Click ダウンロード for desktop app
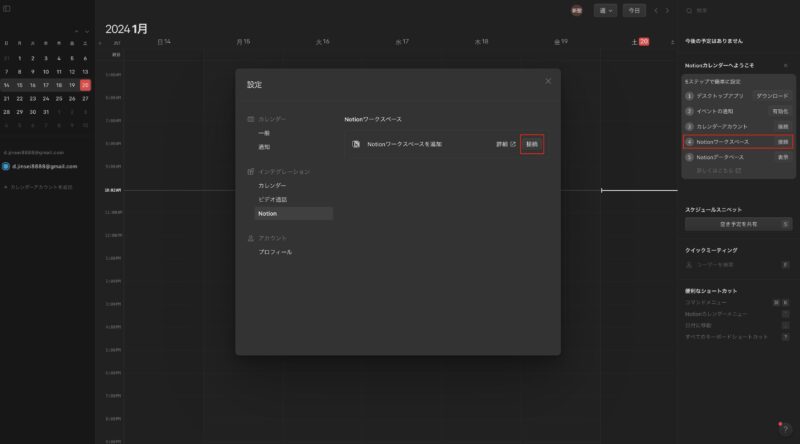The width and height of the screenshot is (800, 444). pos(772,96)
